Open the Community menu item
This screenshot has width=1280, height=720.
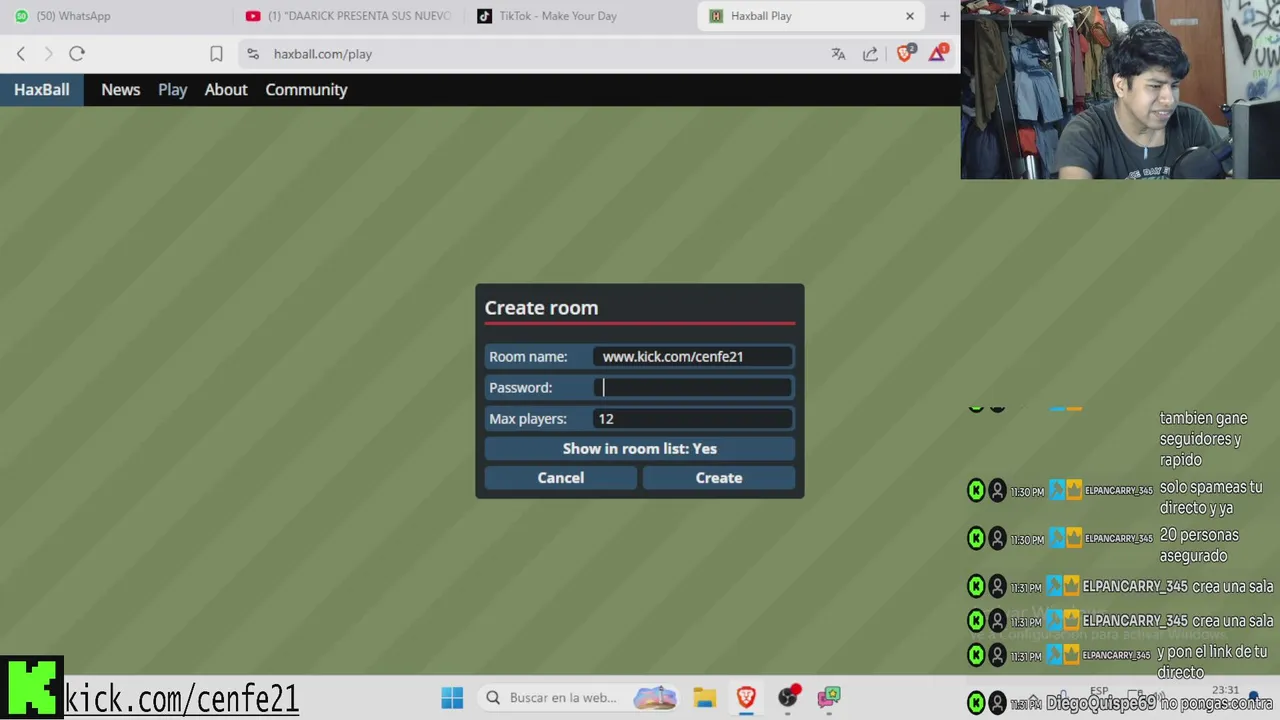tap(306, 90)
